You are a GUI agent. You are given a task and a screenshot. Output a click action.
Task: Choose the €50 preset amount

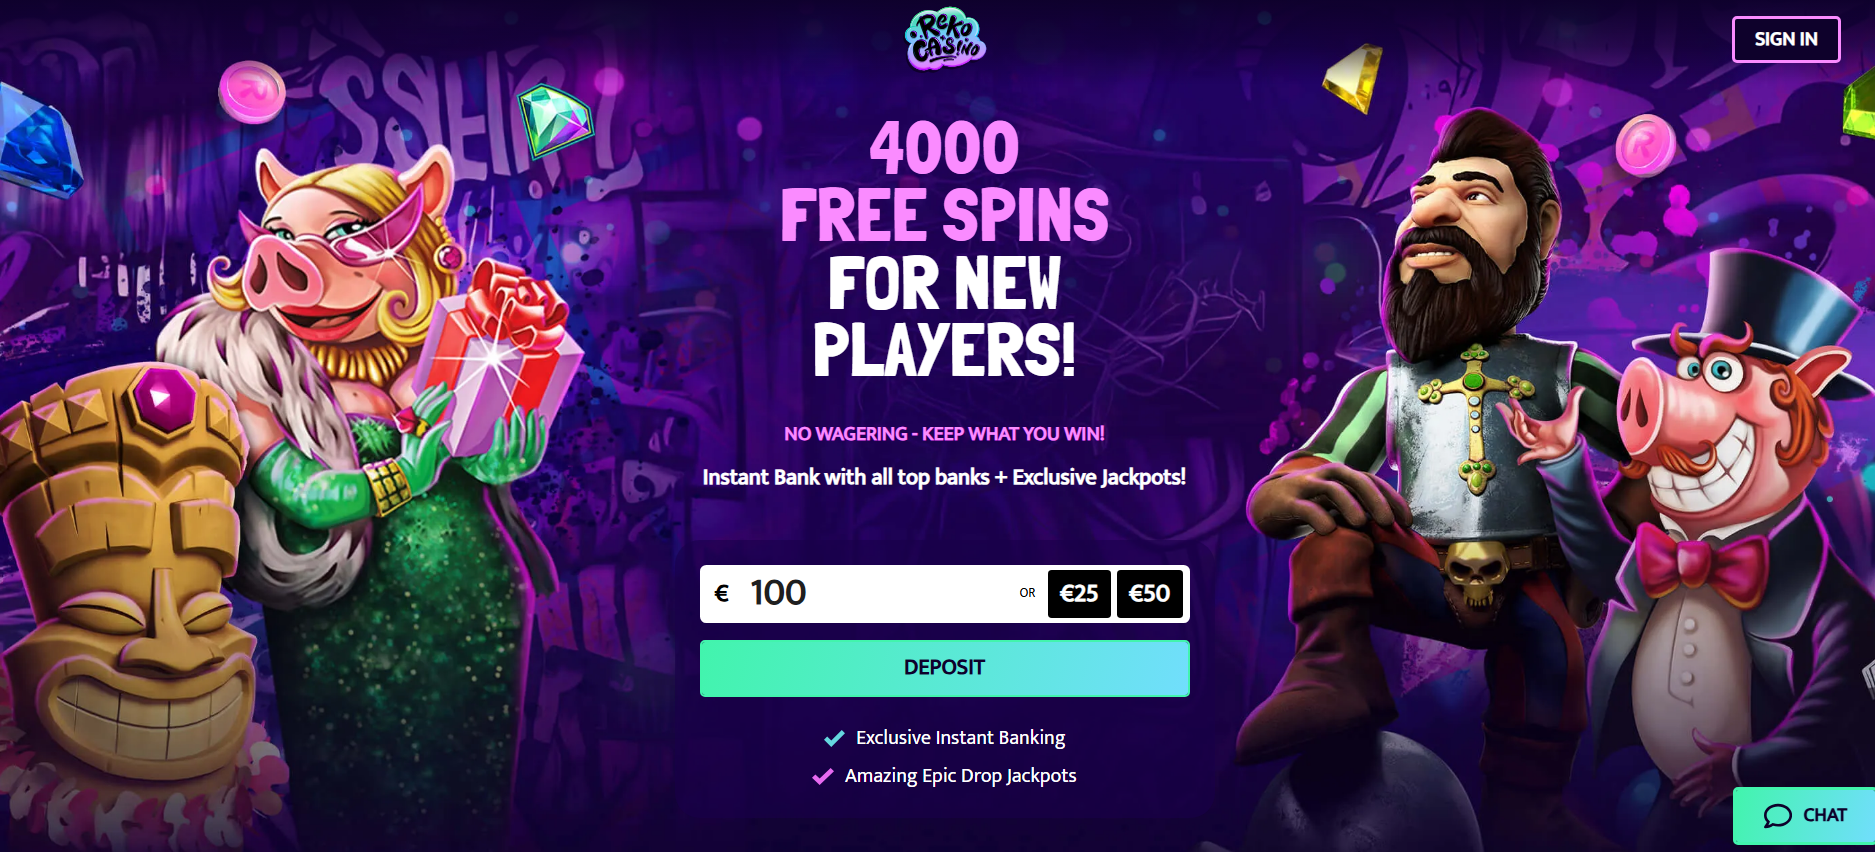coord(1149,594)
